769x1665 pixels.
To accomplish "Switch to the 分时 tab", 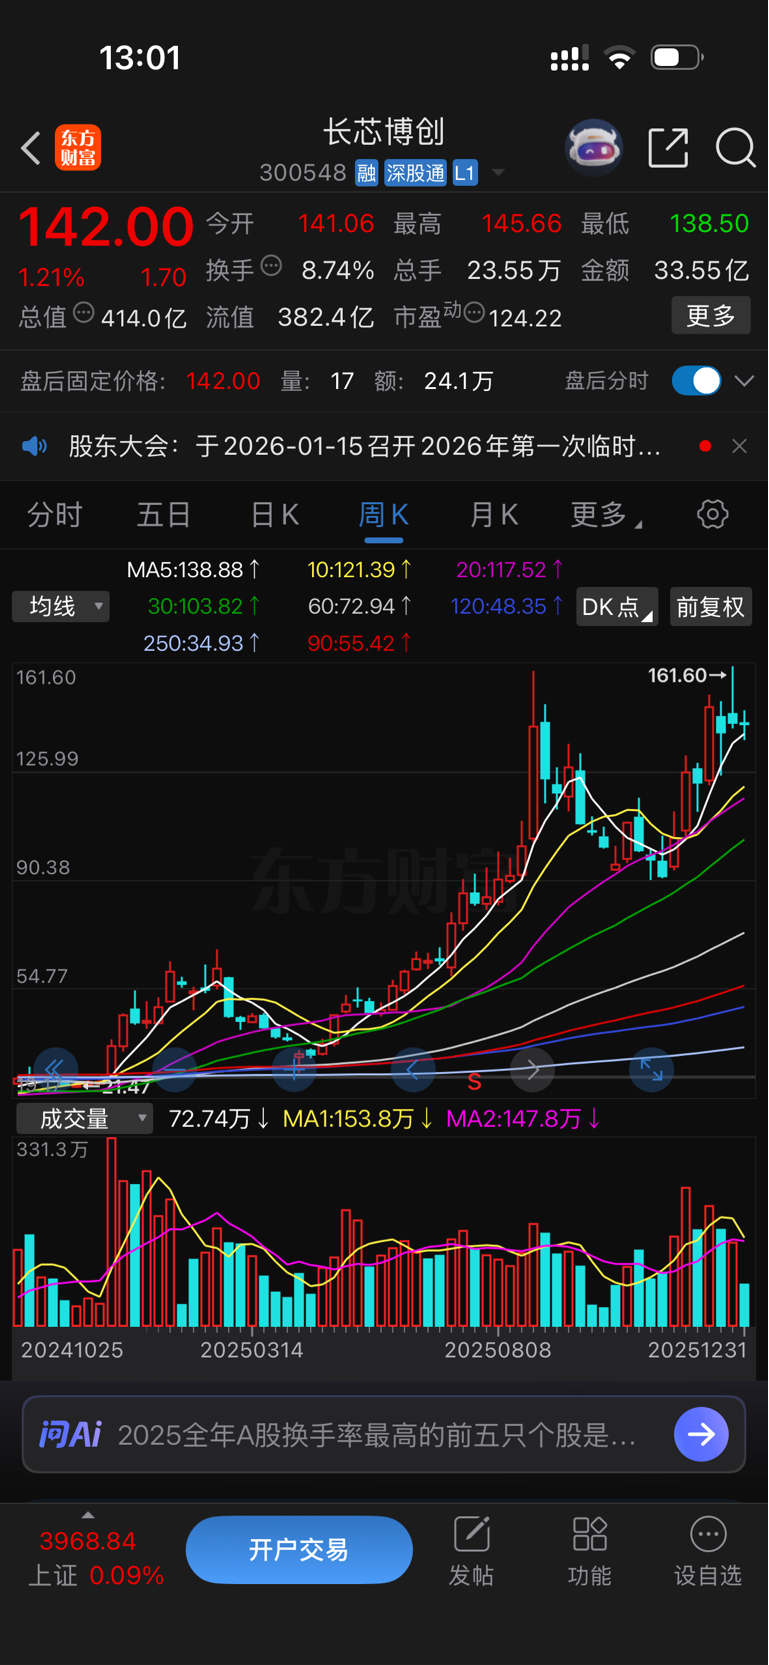I will (54, 515).
